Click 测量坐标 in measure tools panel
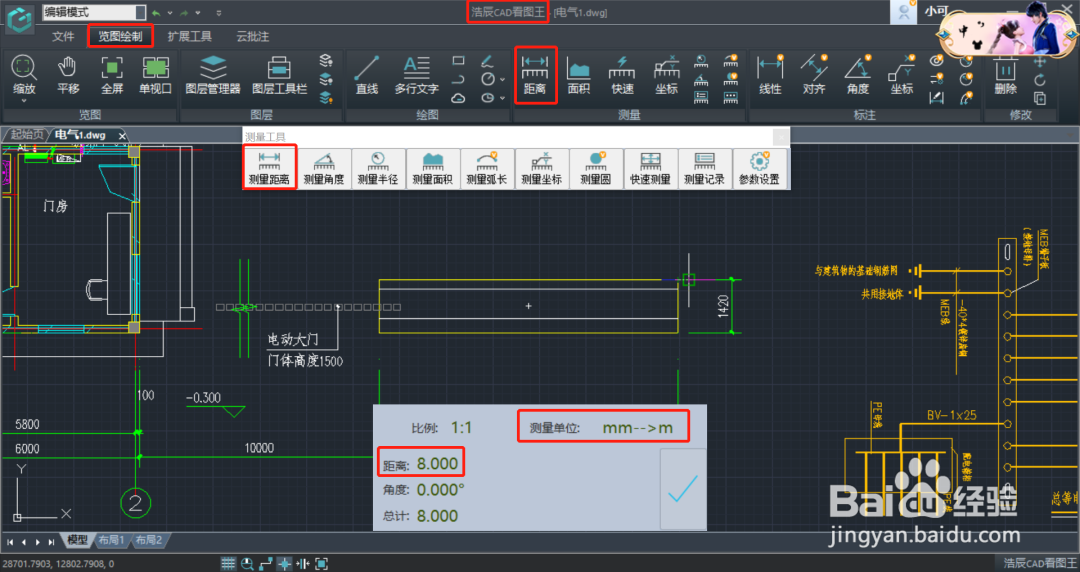Screen dimensions: 1080x572 click(541, 169)
